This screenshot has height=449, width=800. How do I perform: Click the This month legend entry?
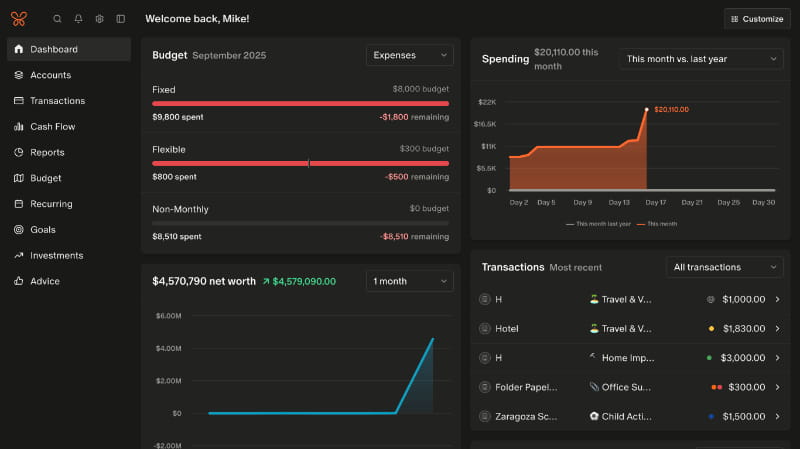pyautogui.click(x=657, y=224)
